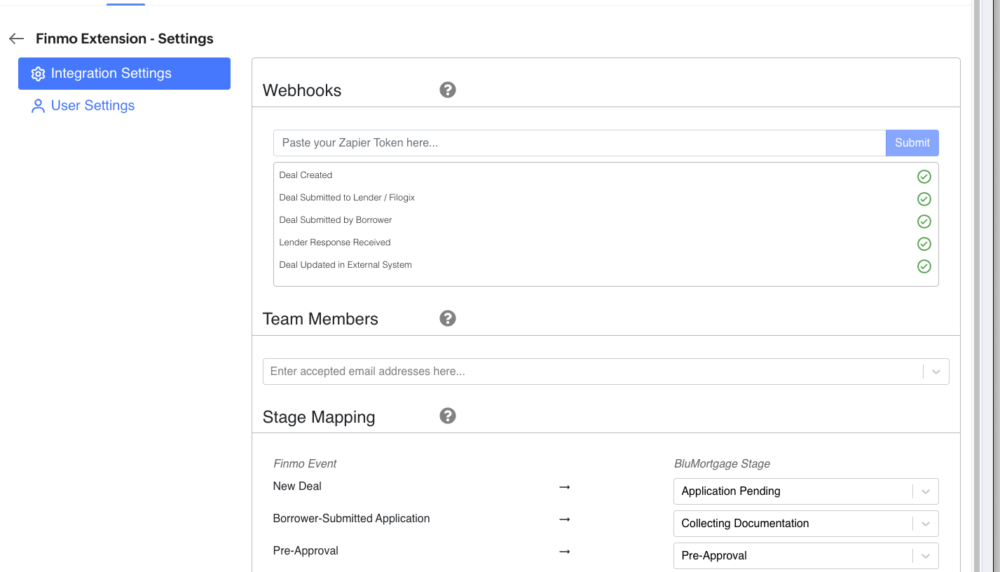Open the Collecting Documentation stage dropdown
This screenshot has height=572, width=1000.
(x=926, y=523)
